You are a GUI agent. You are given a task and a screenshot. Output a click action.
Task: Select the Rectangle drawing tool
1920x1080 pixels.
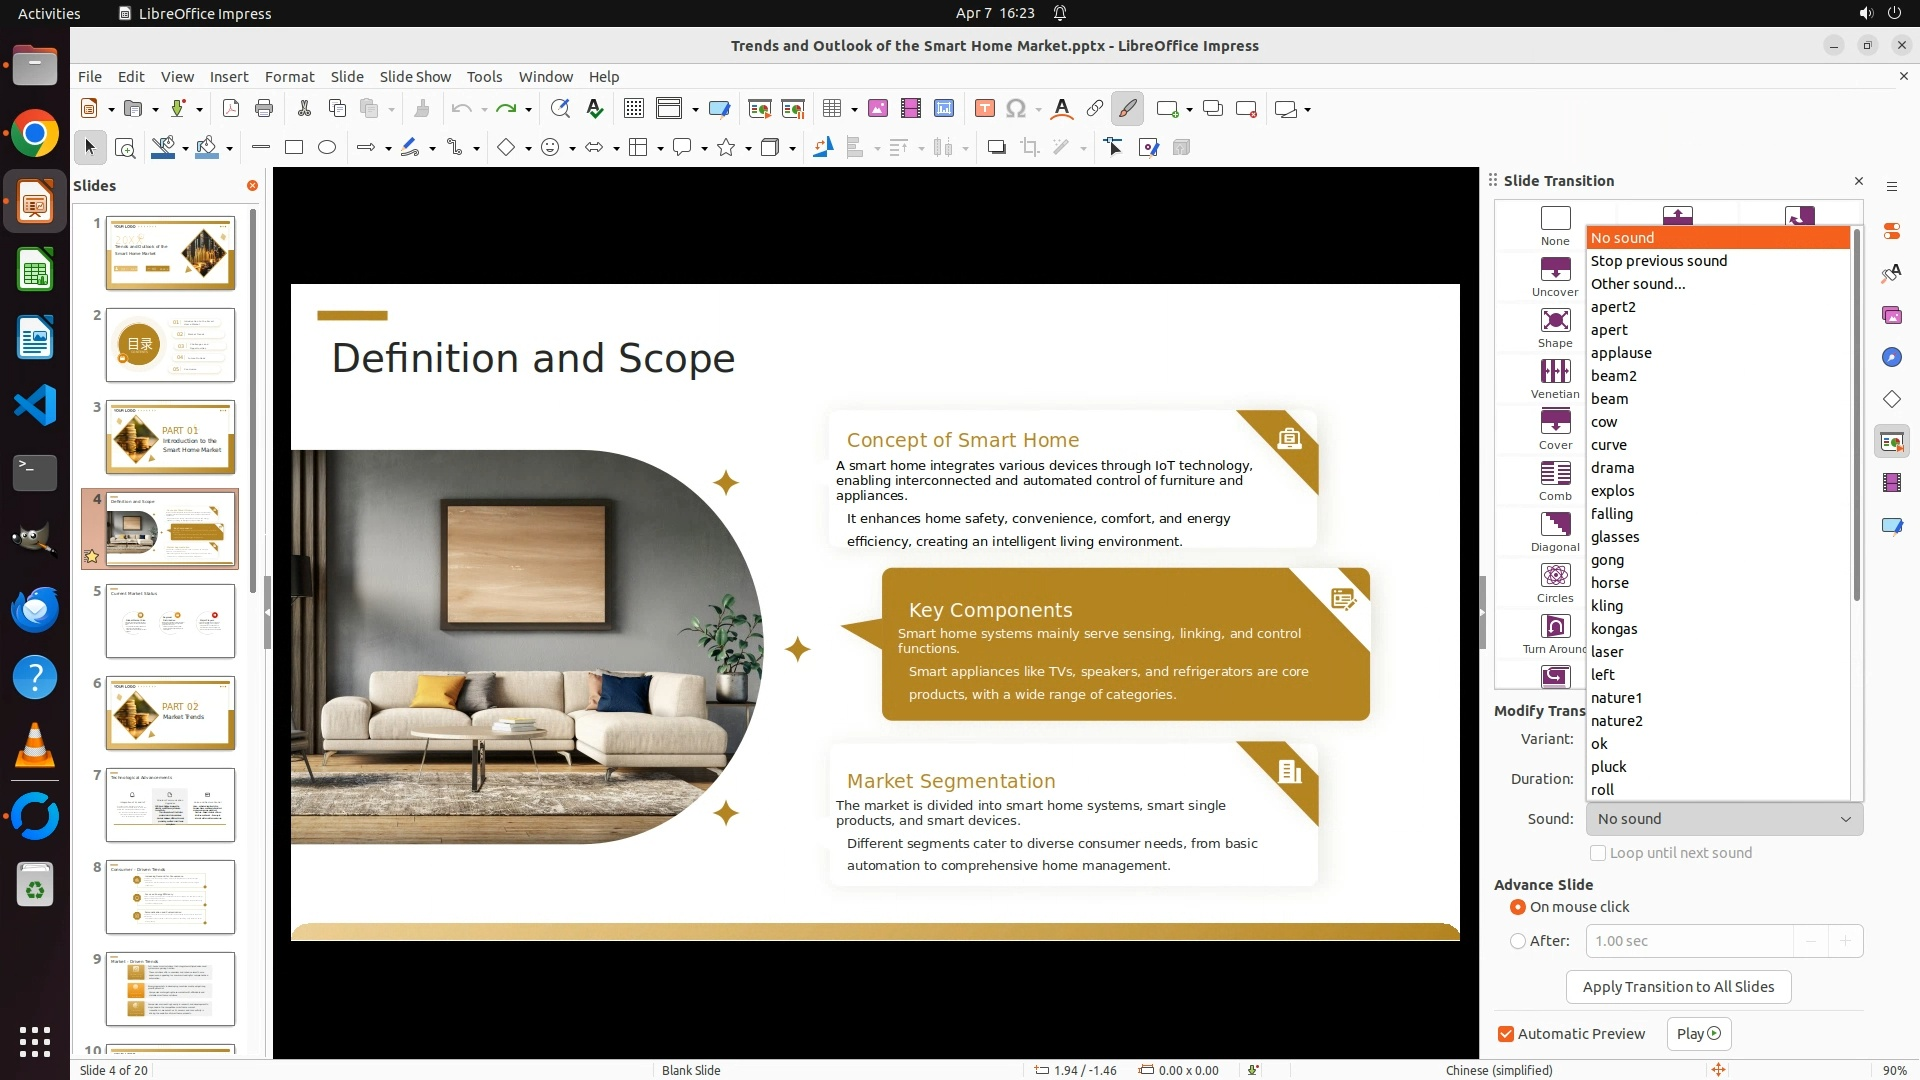click(x=294, y=148)
